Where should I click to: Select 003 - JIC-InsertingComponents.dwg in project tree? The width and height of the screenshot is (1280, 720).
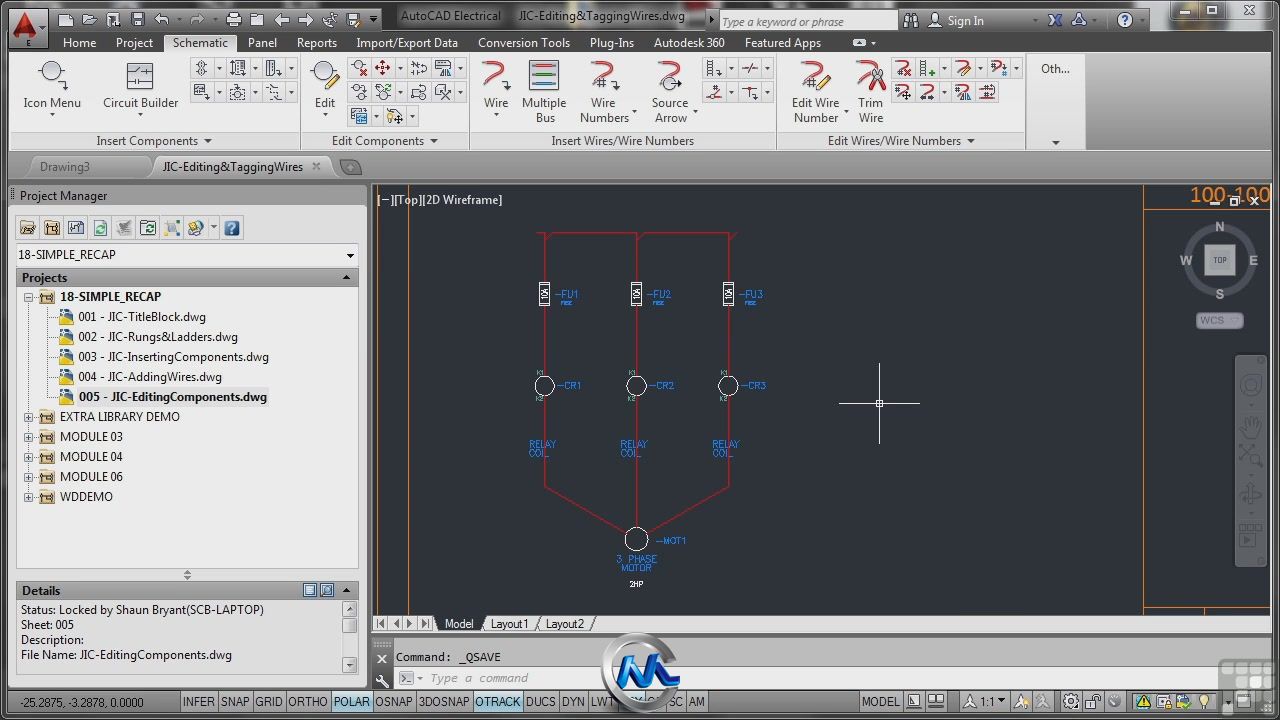173,357
